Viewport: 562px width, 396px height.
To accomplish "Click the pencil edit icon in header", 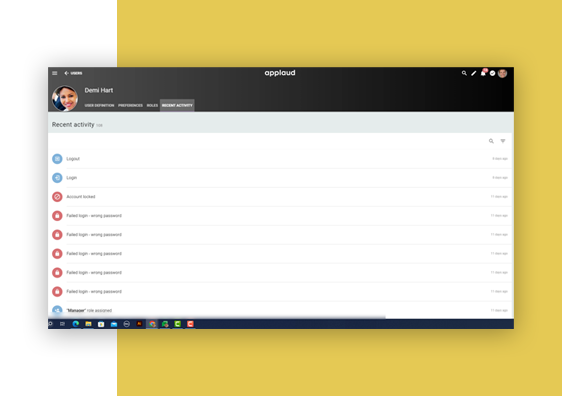I will coord(473,73).
